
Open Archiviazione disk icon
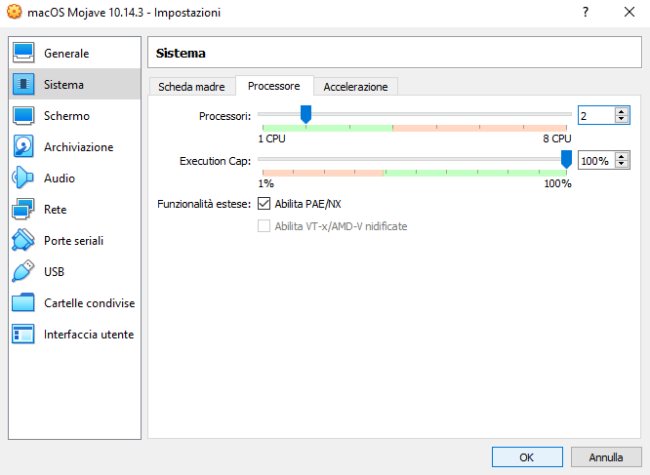(x=24, y=147)
